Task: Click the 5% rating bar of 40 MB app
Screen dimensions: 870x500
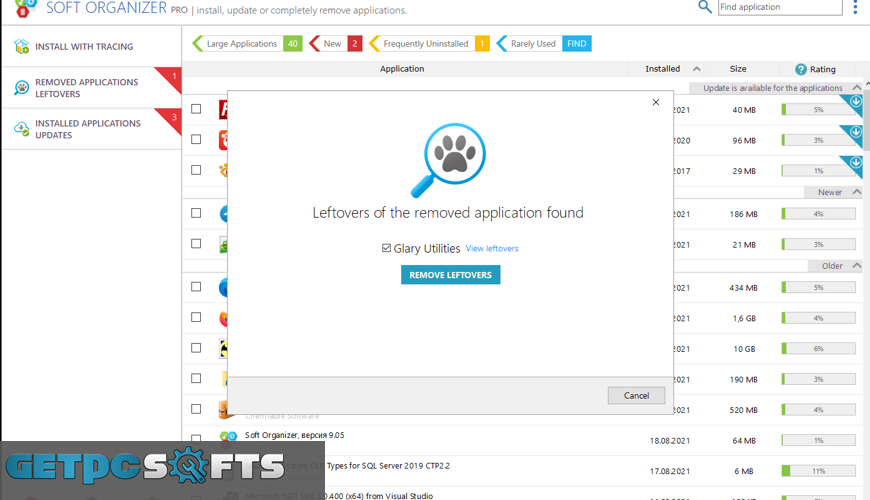Action: click(818, 110)
